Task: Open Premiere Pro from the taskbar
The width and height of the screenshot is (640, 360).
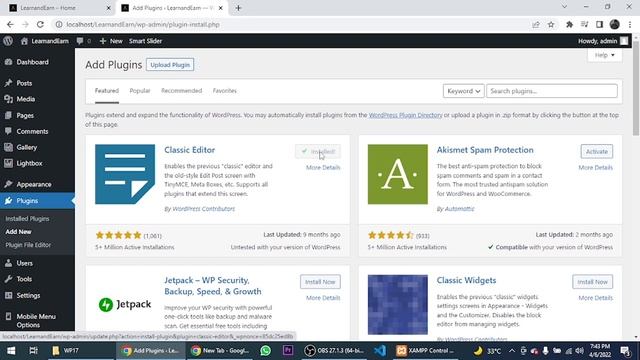Action: pos(288,351)
